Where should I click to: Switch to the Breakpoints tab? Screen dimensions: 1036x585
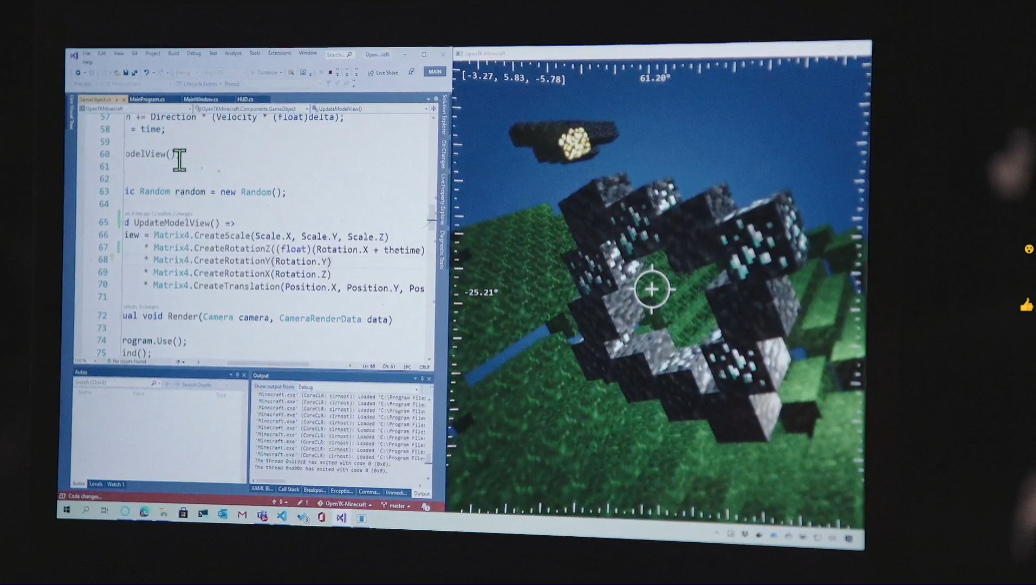314,490
